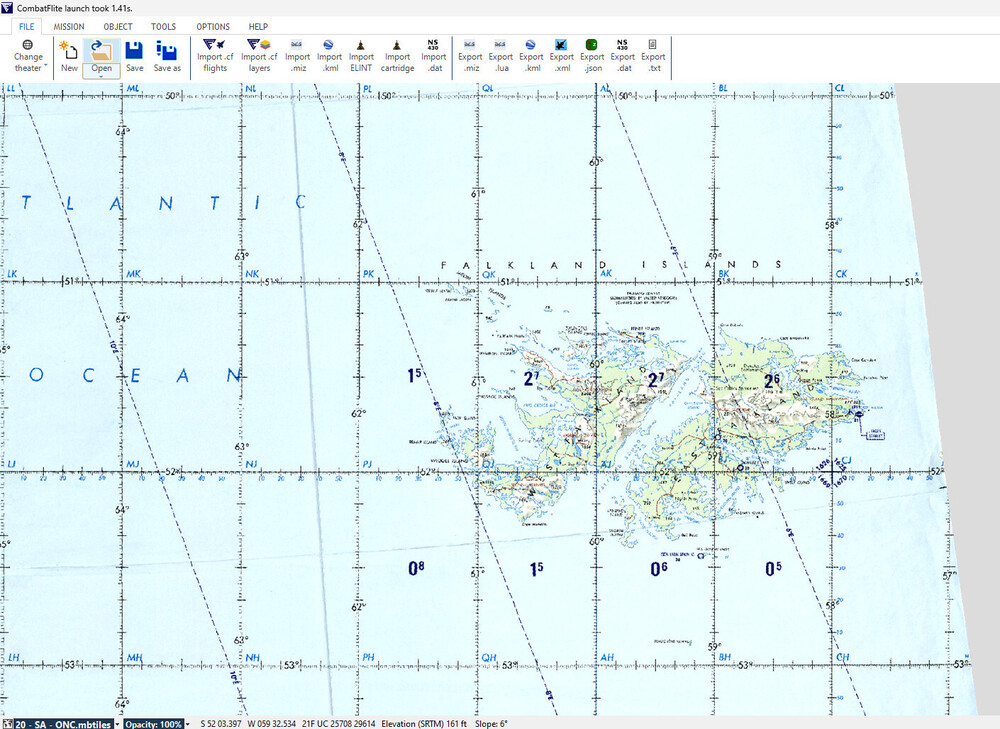This screenshot has width=1000, height=729.
Task: Create a new mission with New
Action: (x=69, y=56)
